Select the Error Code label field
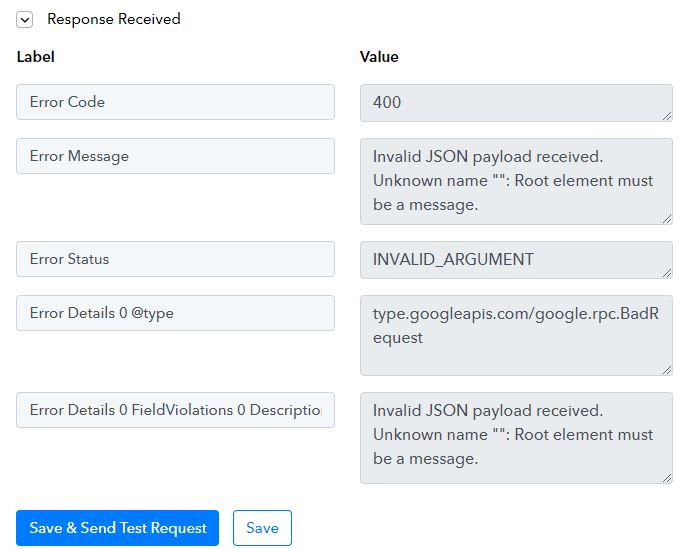Viewport: 687px width, 549px height. [175, 102]
